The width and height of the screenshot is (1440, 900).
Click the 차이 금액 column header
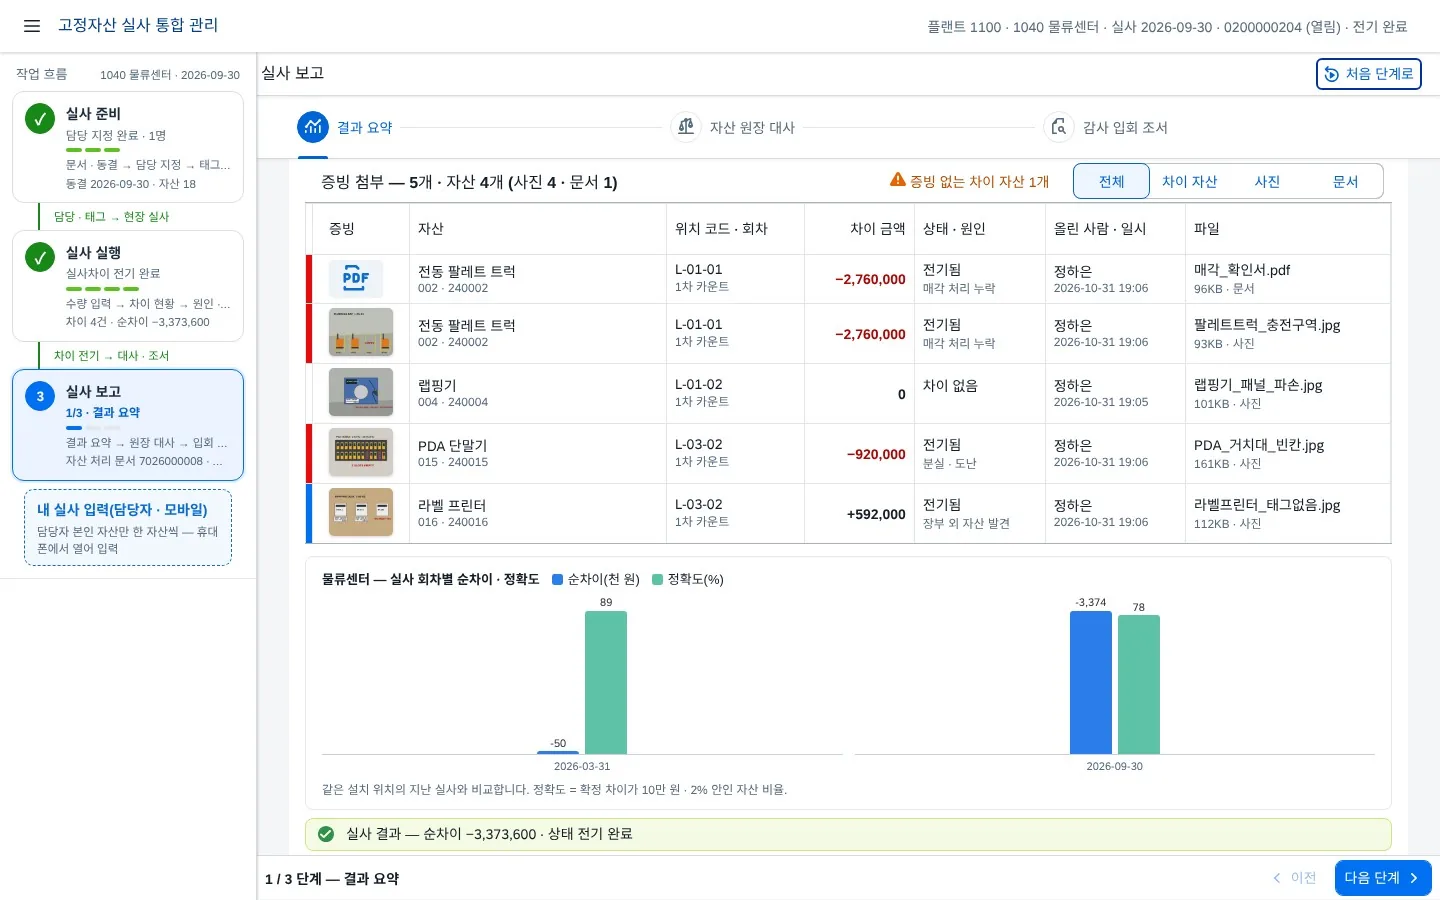[860, 229]
